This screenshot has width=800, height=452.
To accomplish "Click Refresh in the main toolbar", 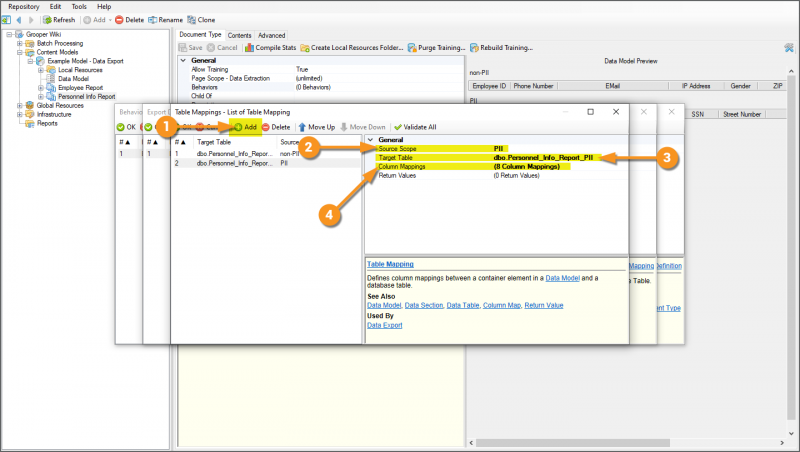I will pos(59,20).
